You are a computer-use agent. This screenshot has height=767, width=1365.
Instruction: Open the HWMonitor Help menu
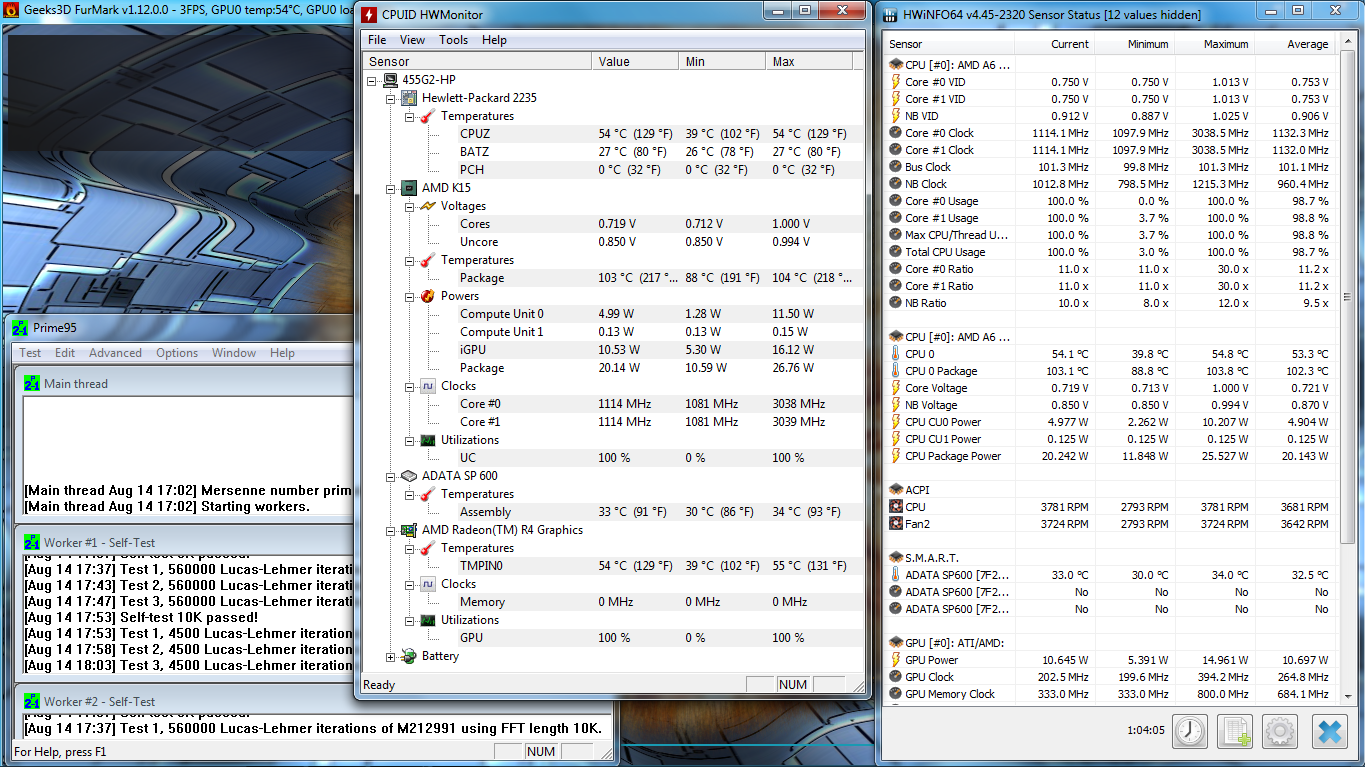point(494,40)
